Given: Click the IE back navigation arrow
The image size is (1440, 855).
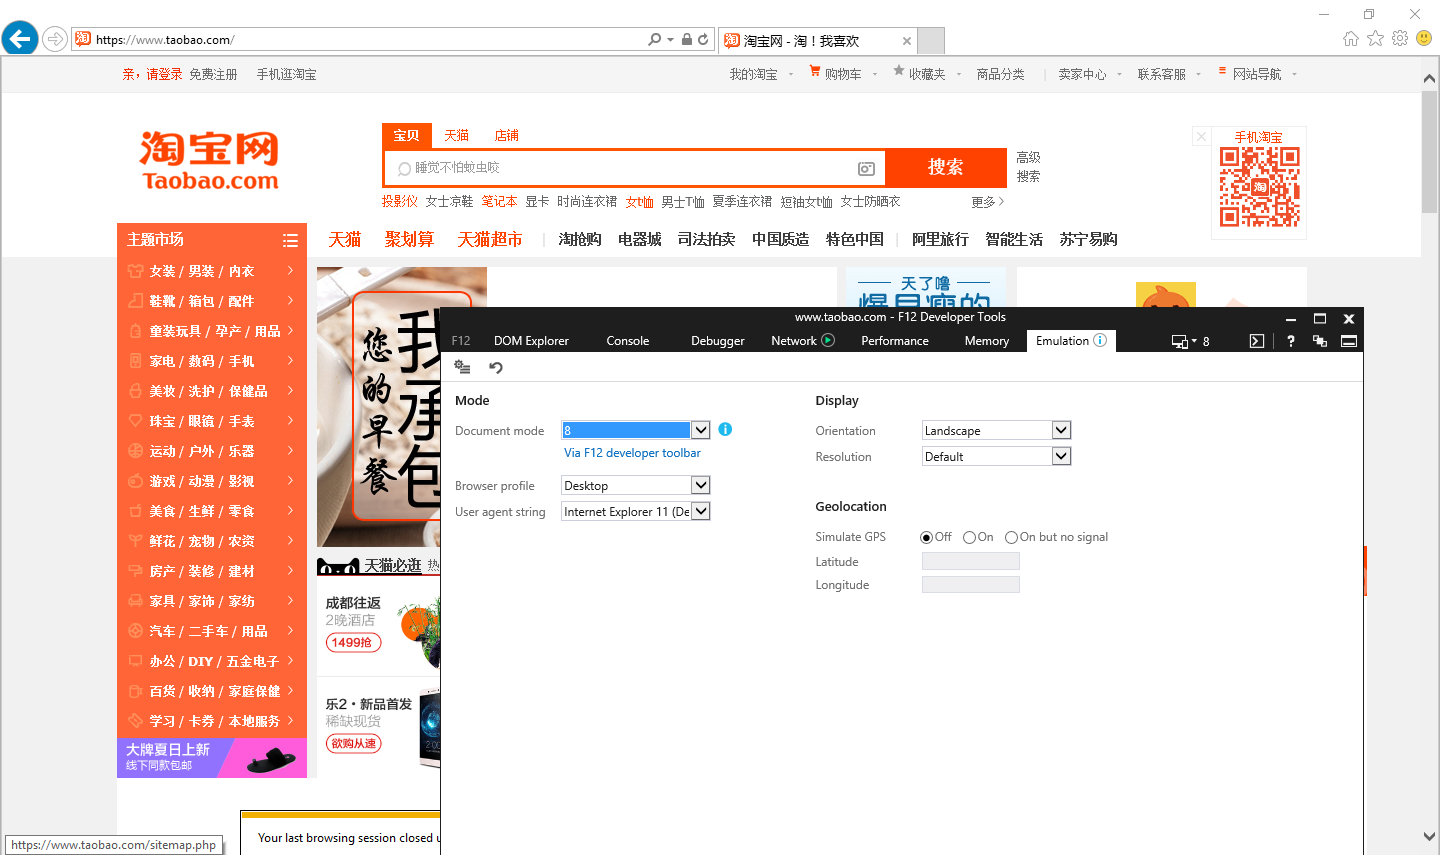Looking at the screenshot, I should (20, 39).
